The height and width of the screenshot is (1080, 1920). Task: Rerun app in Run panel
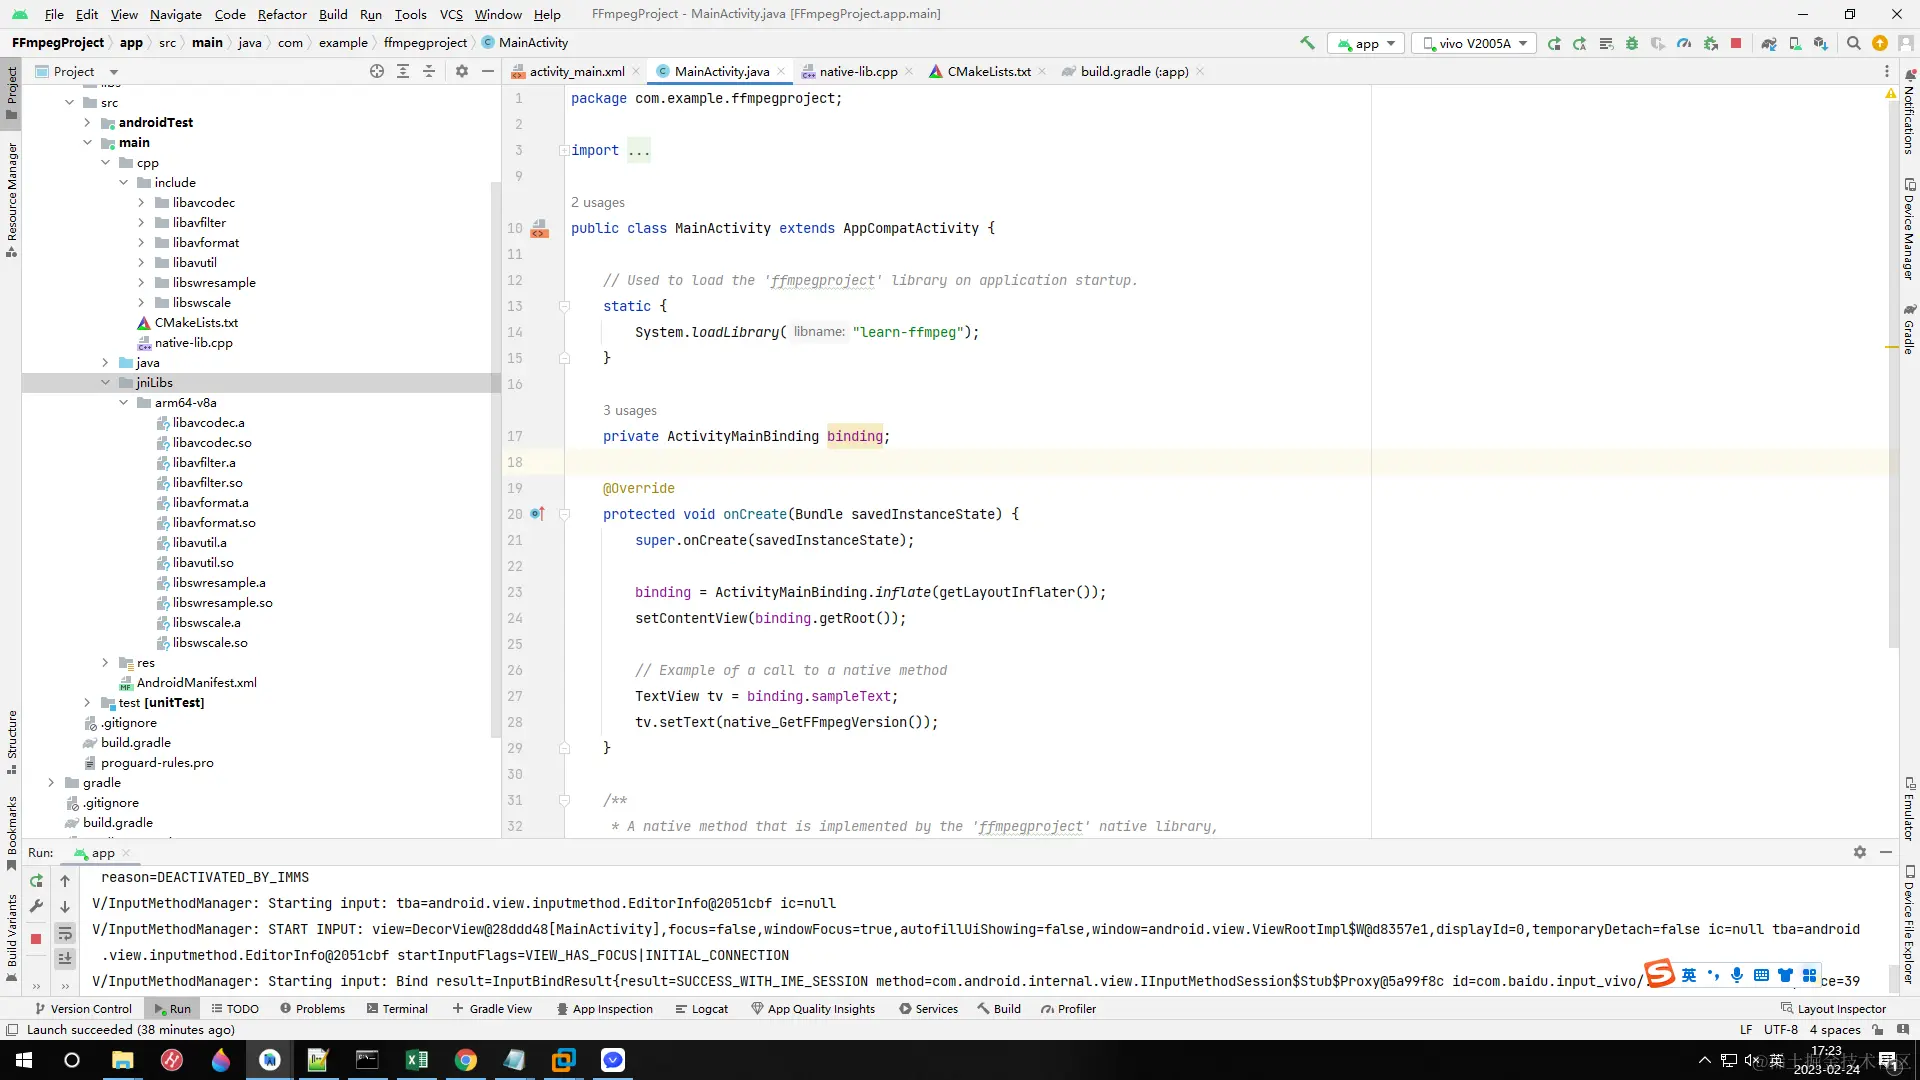pos(36,881)
